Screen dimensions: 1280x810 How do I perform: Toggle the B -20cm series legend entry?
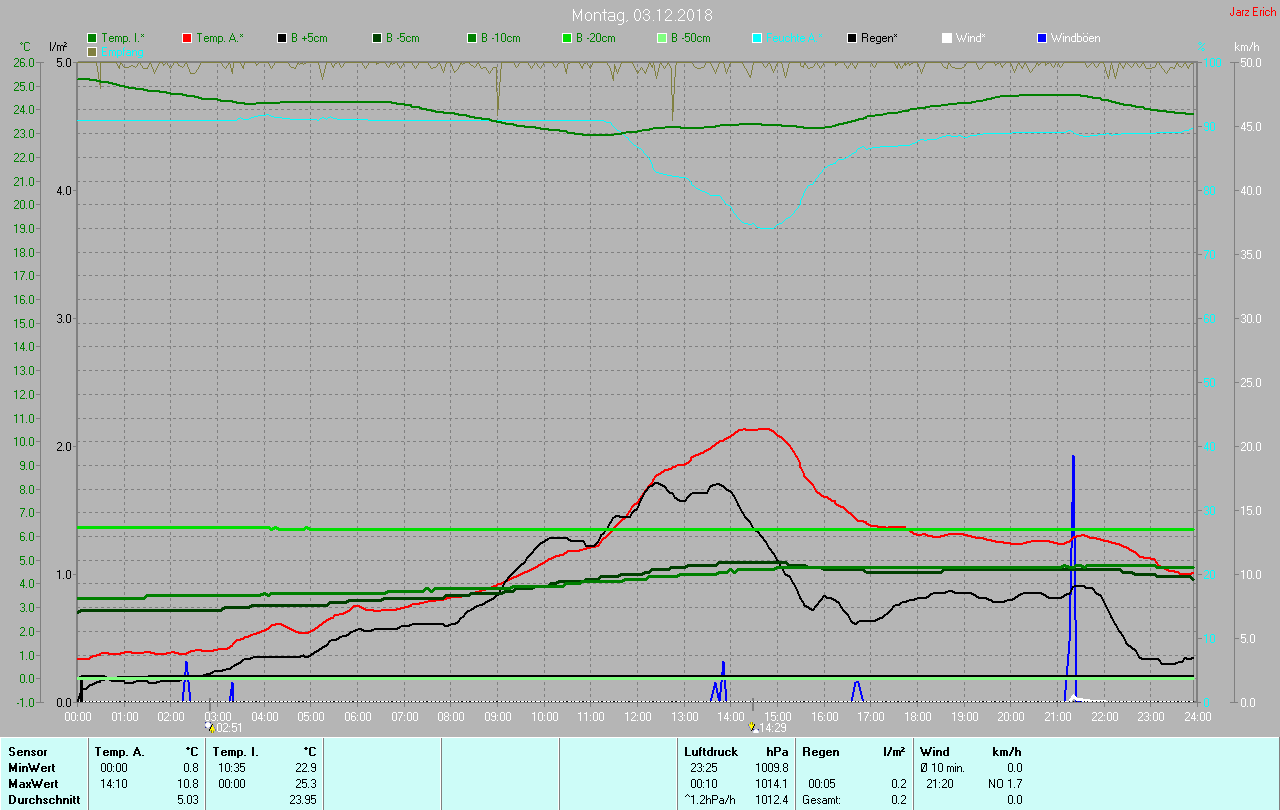[567, 38]
